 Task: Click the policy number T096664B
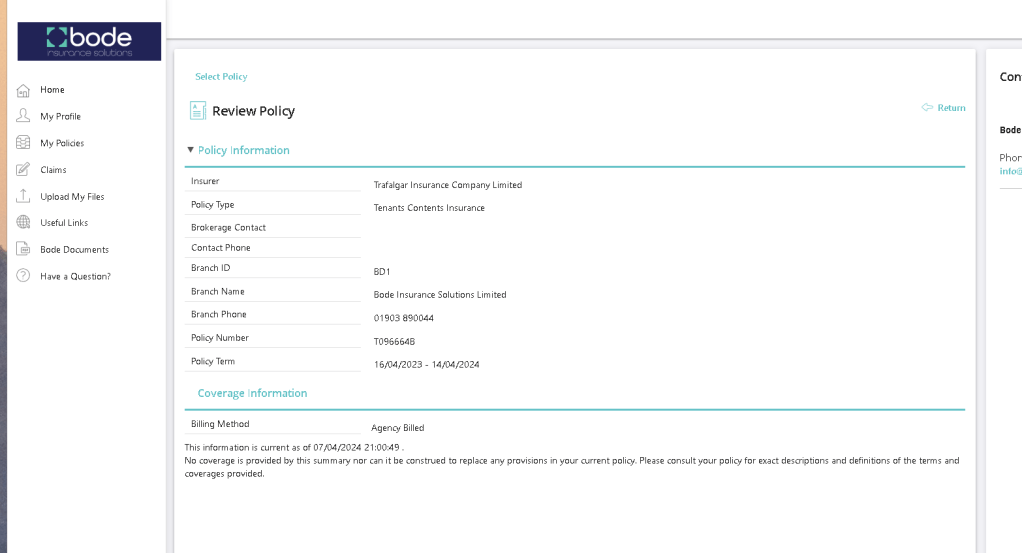point(394,341)
